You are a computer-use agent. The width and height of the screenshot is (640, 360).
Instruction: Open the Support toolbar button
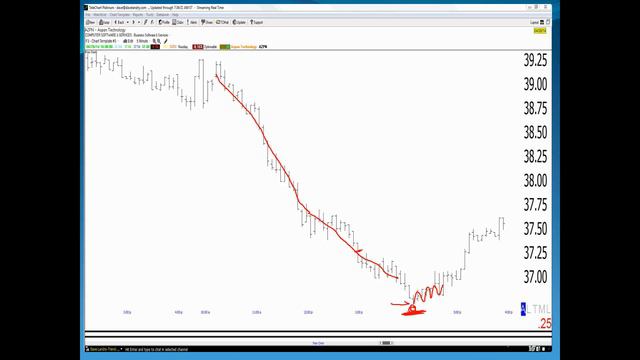[x=256, y=22]
